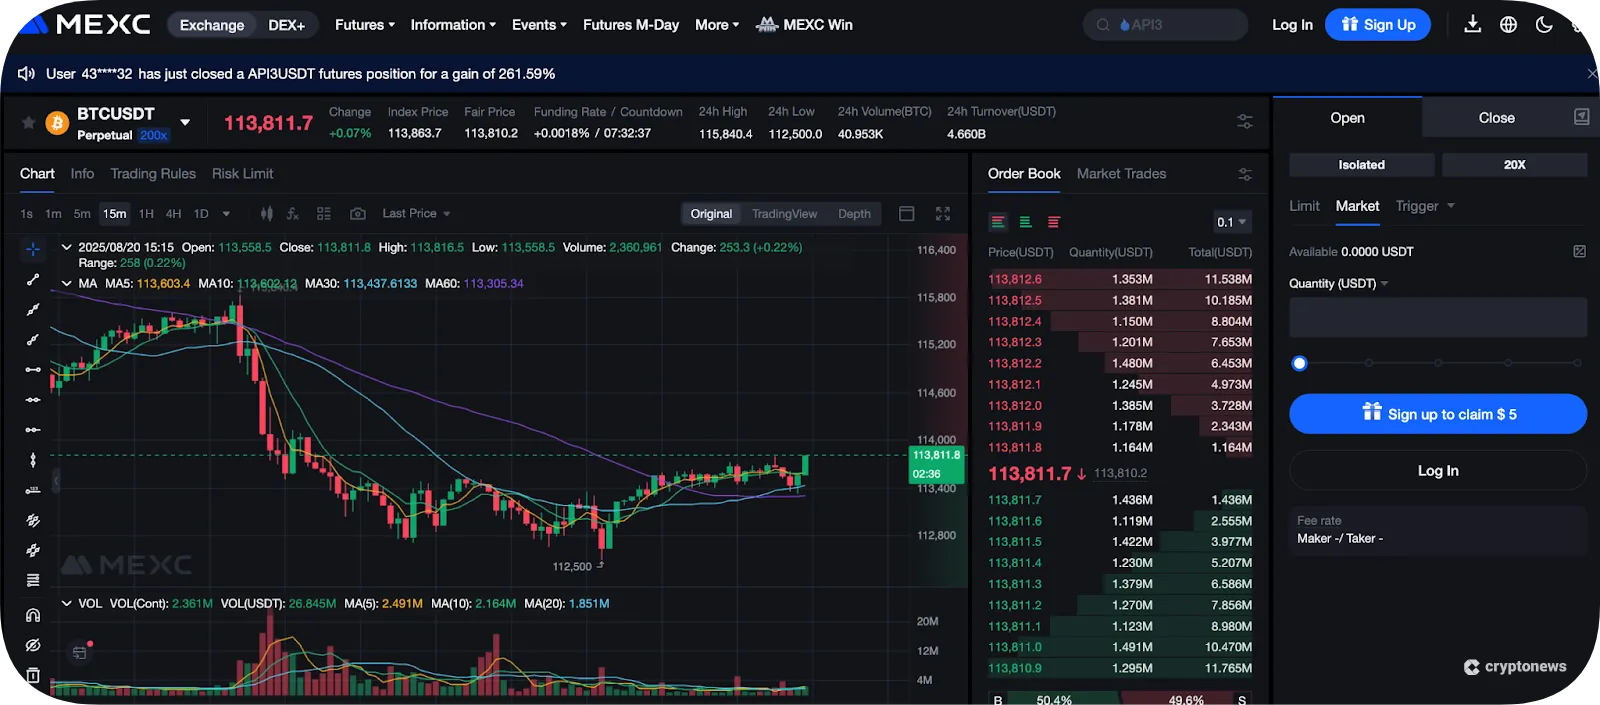Expand chart to fullscreen
This screenshot has width=1600, height=705.
942,214
